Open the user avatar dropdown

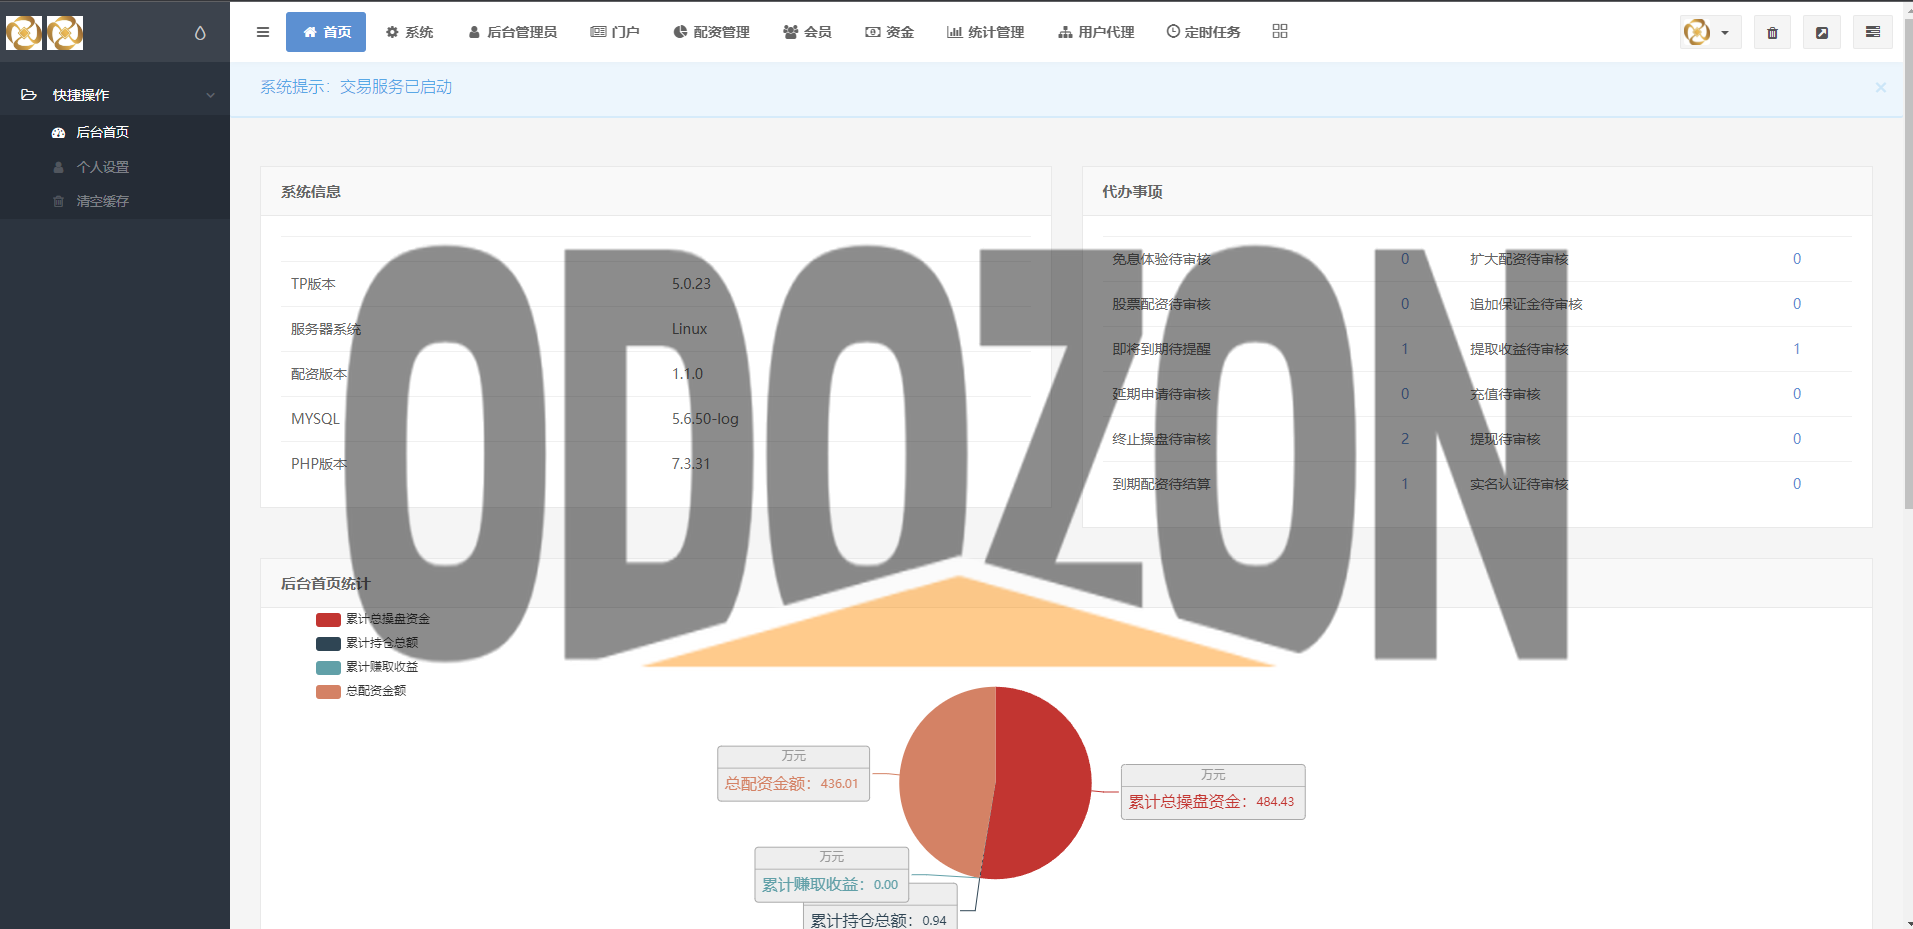tap(1710, 32)
